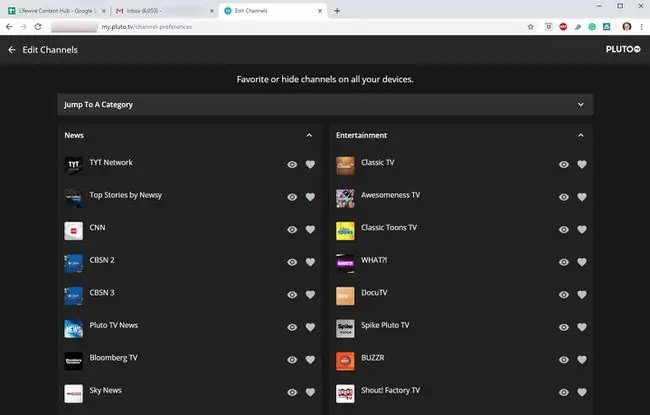Toggle Spike Pluto TV visibility eye

564,327
